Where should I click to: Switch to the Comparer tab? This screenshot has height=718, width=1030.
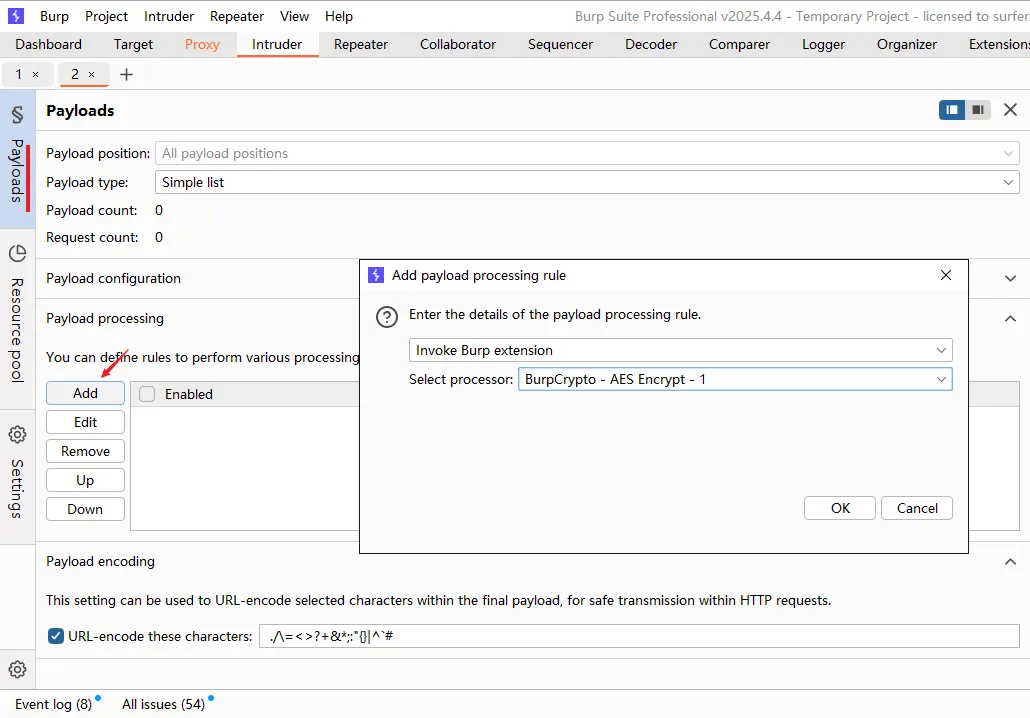[739, 44]
